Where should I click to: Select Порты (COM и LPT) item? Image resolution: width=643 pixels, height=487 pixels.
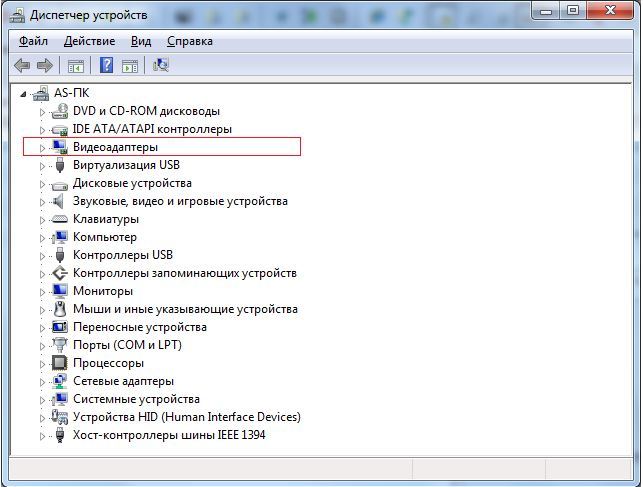[127, 345]
